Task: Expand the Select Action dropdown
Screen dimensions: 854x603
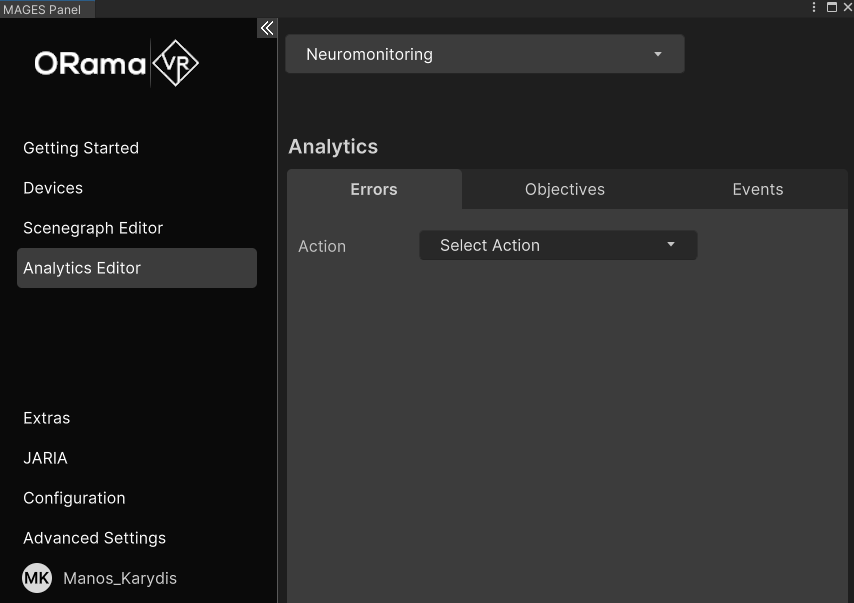Action: pyautogui.click(x=557, y=245)
